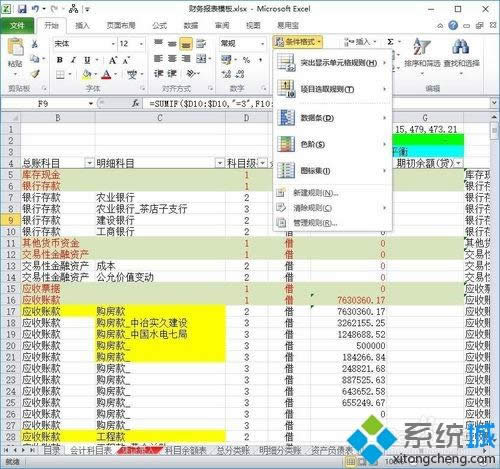Click the Decrease Indent icon
This screenshot has height=469, width=500.
[159, 74]
